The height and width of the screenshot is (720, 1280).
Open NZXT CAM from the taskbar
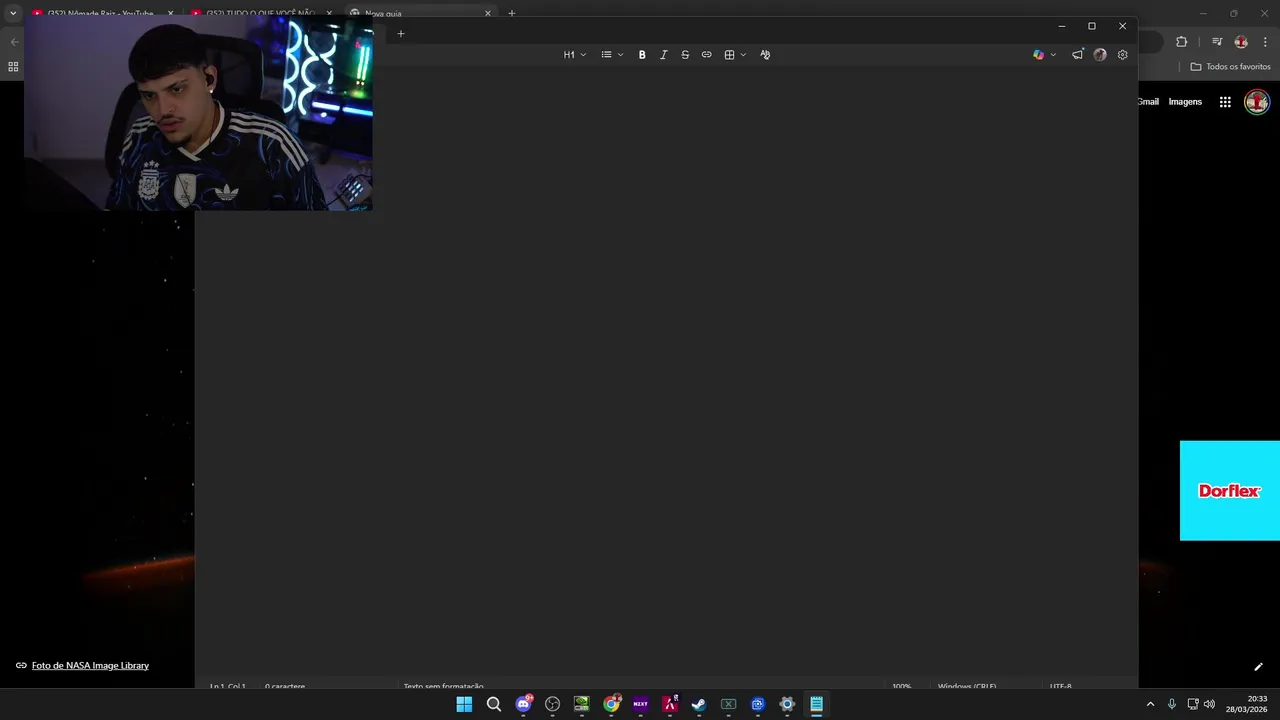(x=640, y=704)
